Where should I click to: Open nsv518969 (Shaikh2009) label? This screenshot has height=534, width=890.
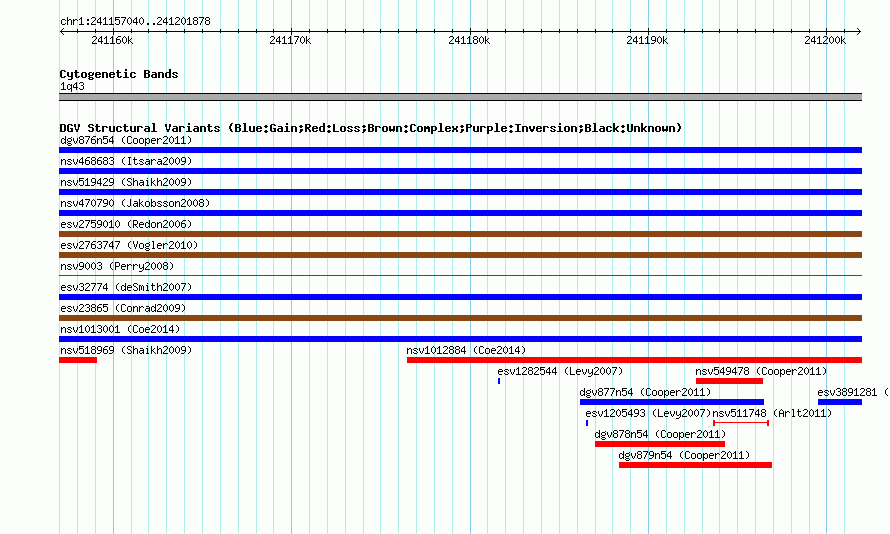(126, 350)
